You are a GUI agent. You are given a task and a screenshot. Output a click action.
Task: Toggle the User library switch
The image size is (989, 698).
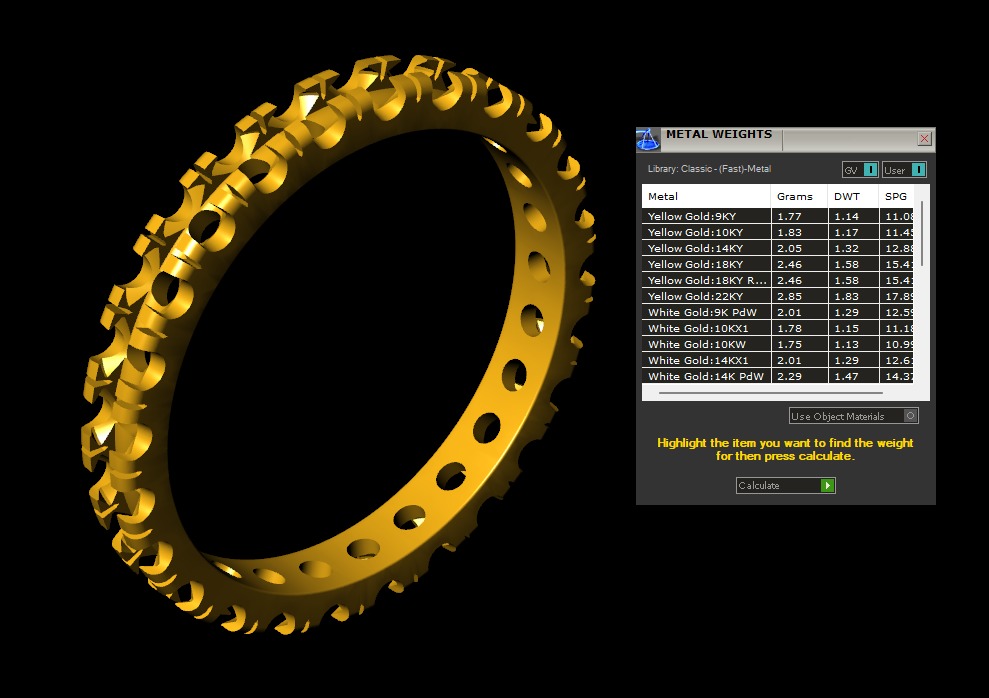[x=904, y=170]
